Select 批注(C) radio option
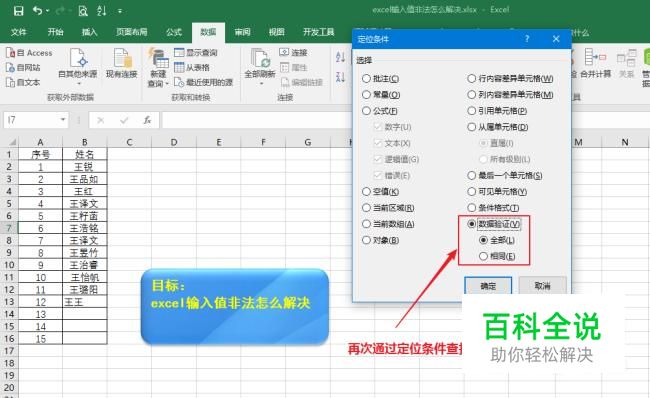 point(381,78)
